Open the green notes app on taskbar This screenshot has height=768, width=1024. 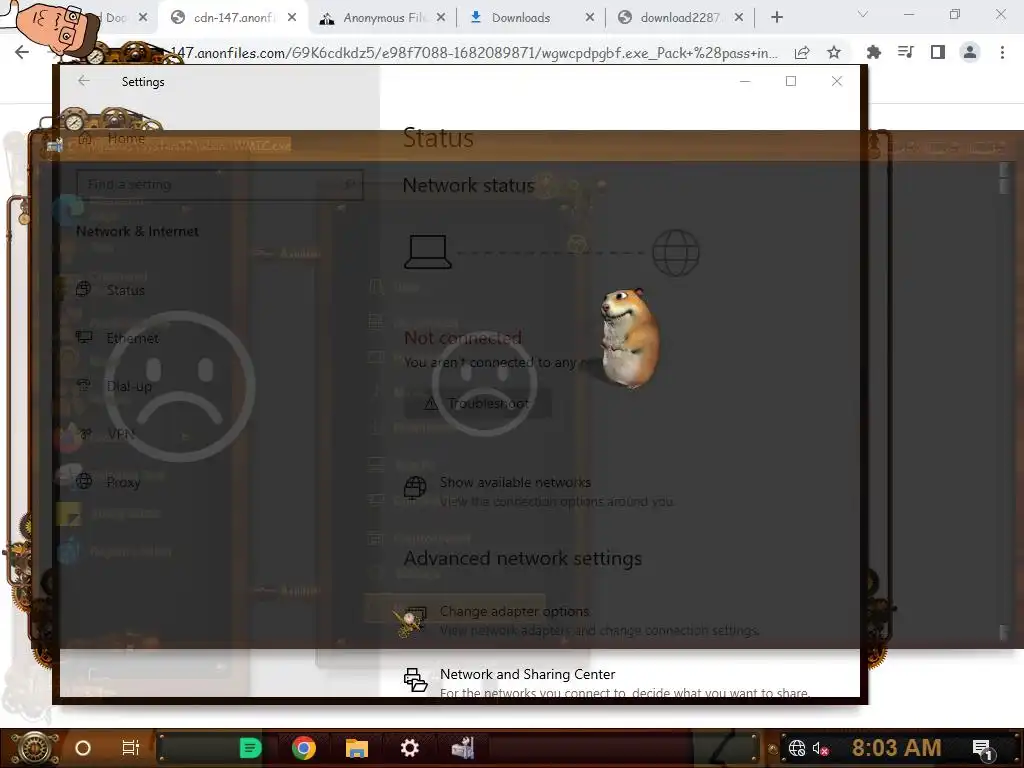(250, 748)
